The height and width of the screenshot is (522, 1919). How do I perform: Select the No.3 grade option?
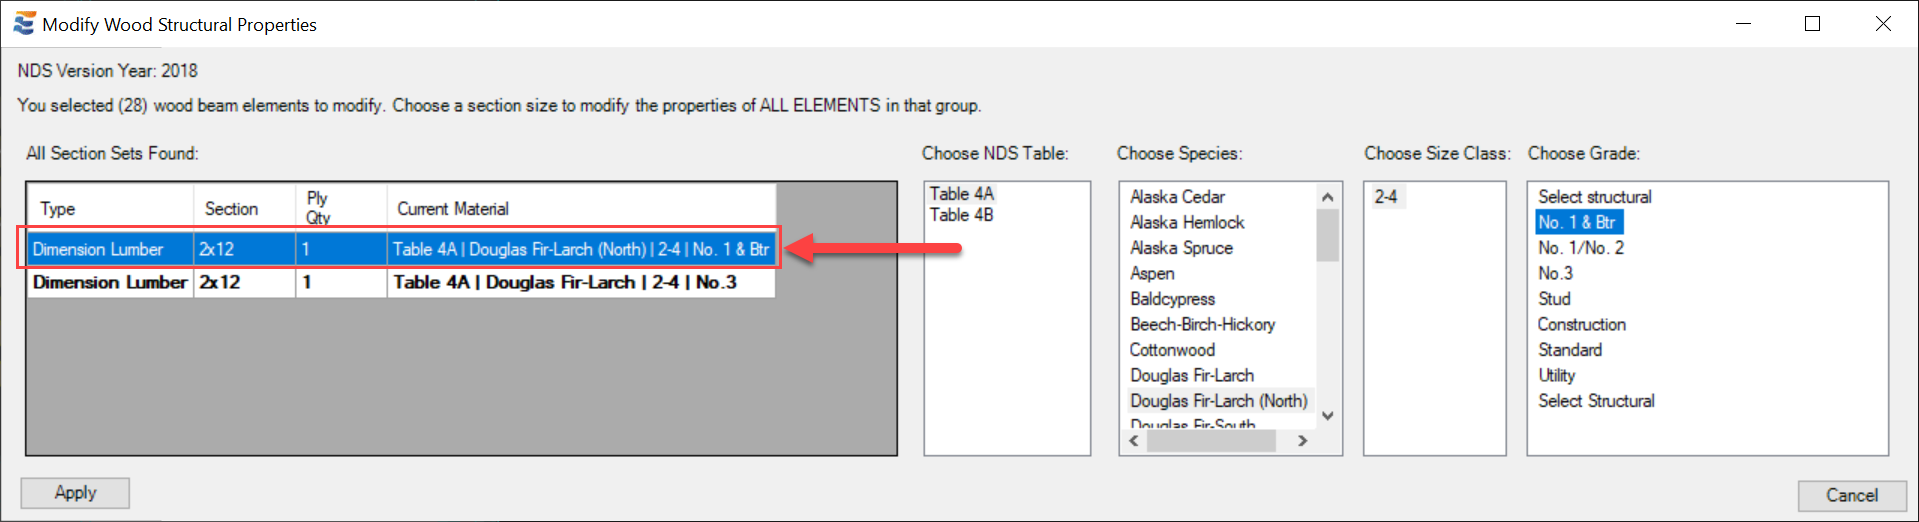coord(1555,273)
